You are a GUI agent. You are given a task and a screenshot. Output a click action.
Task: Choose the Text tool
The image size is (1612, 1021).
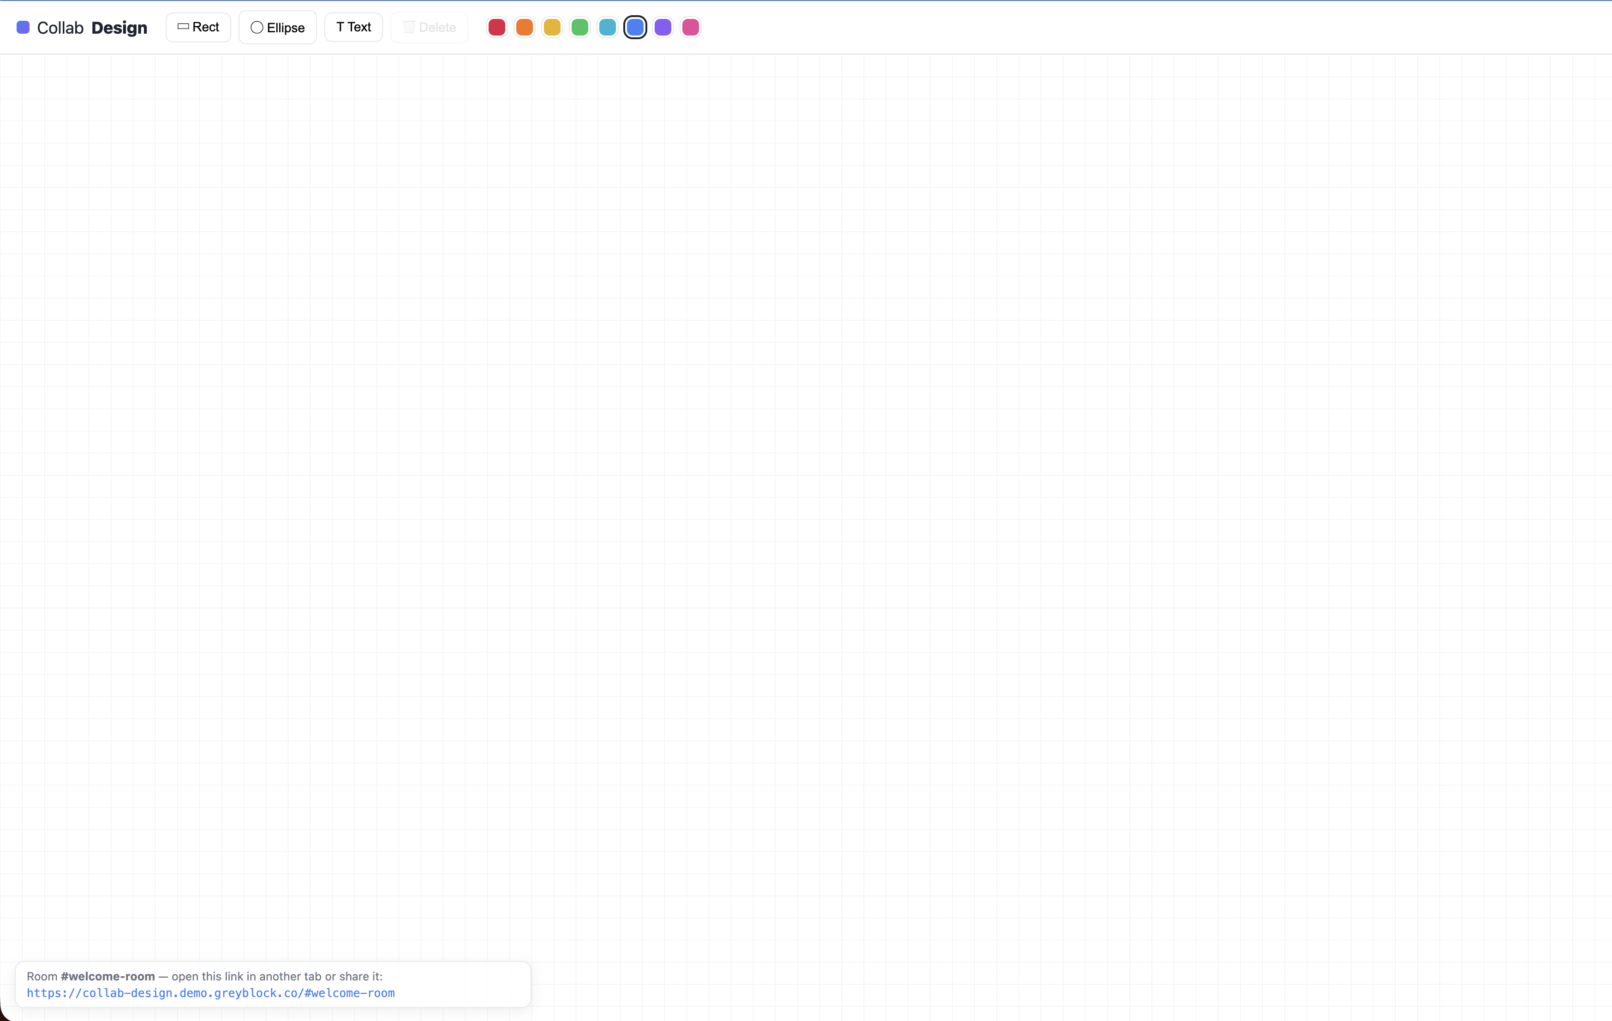pos(354,27)
